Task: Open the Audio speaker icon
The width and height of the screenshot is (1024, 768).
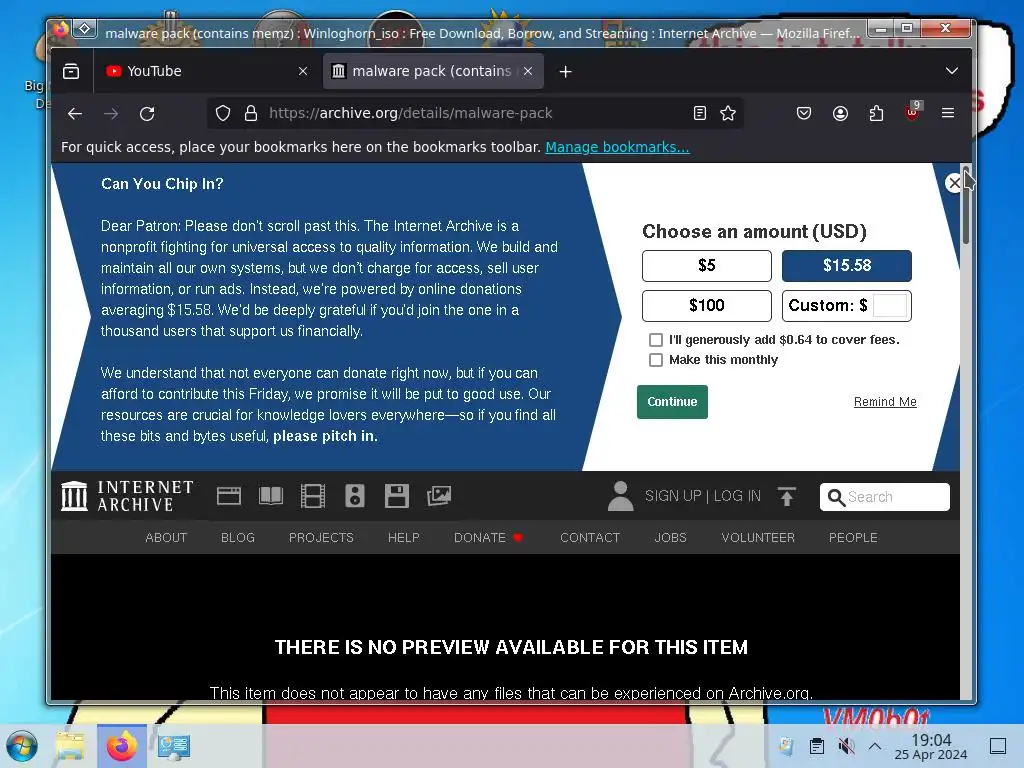Action: [x=355, y=496]
